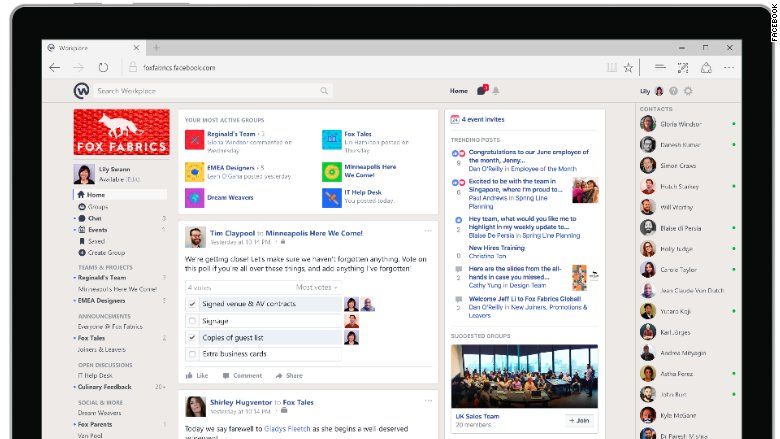Refresh the page in the browser
This screenshot has height=439, width=780.
coord(105,67)
